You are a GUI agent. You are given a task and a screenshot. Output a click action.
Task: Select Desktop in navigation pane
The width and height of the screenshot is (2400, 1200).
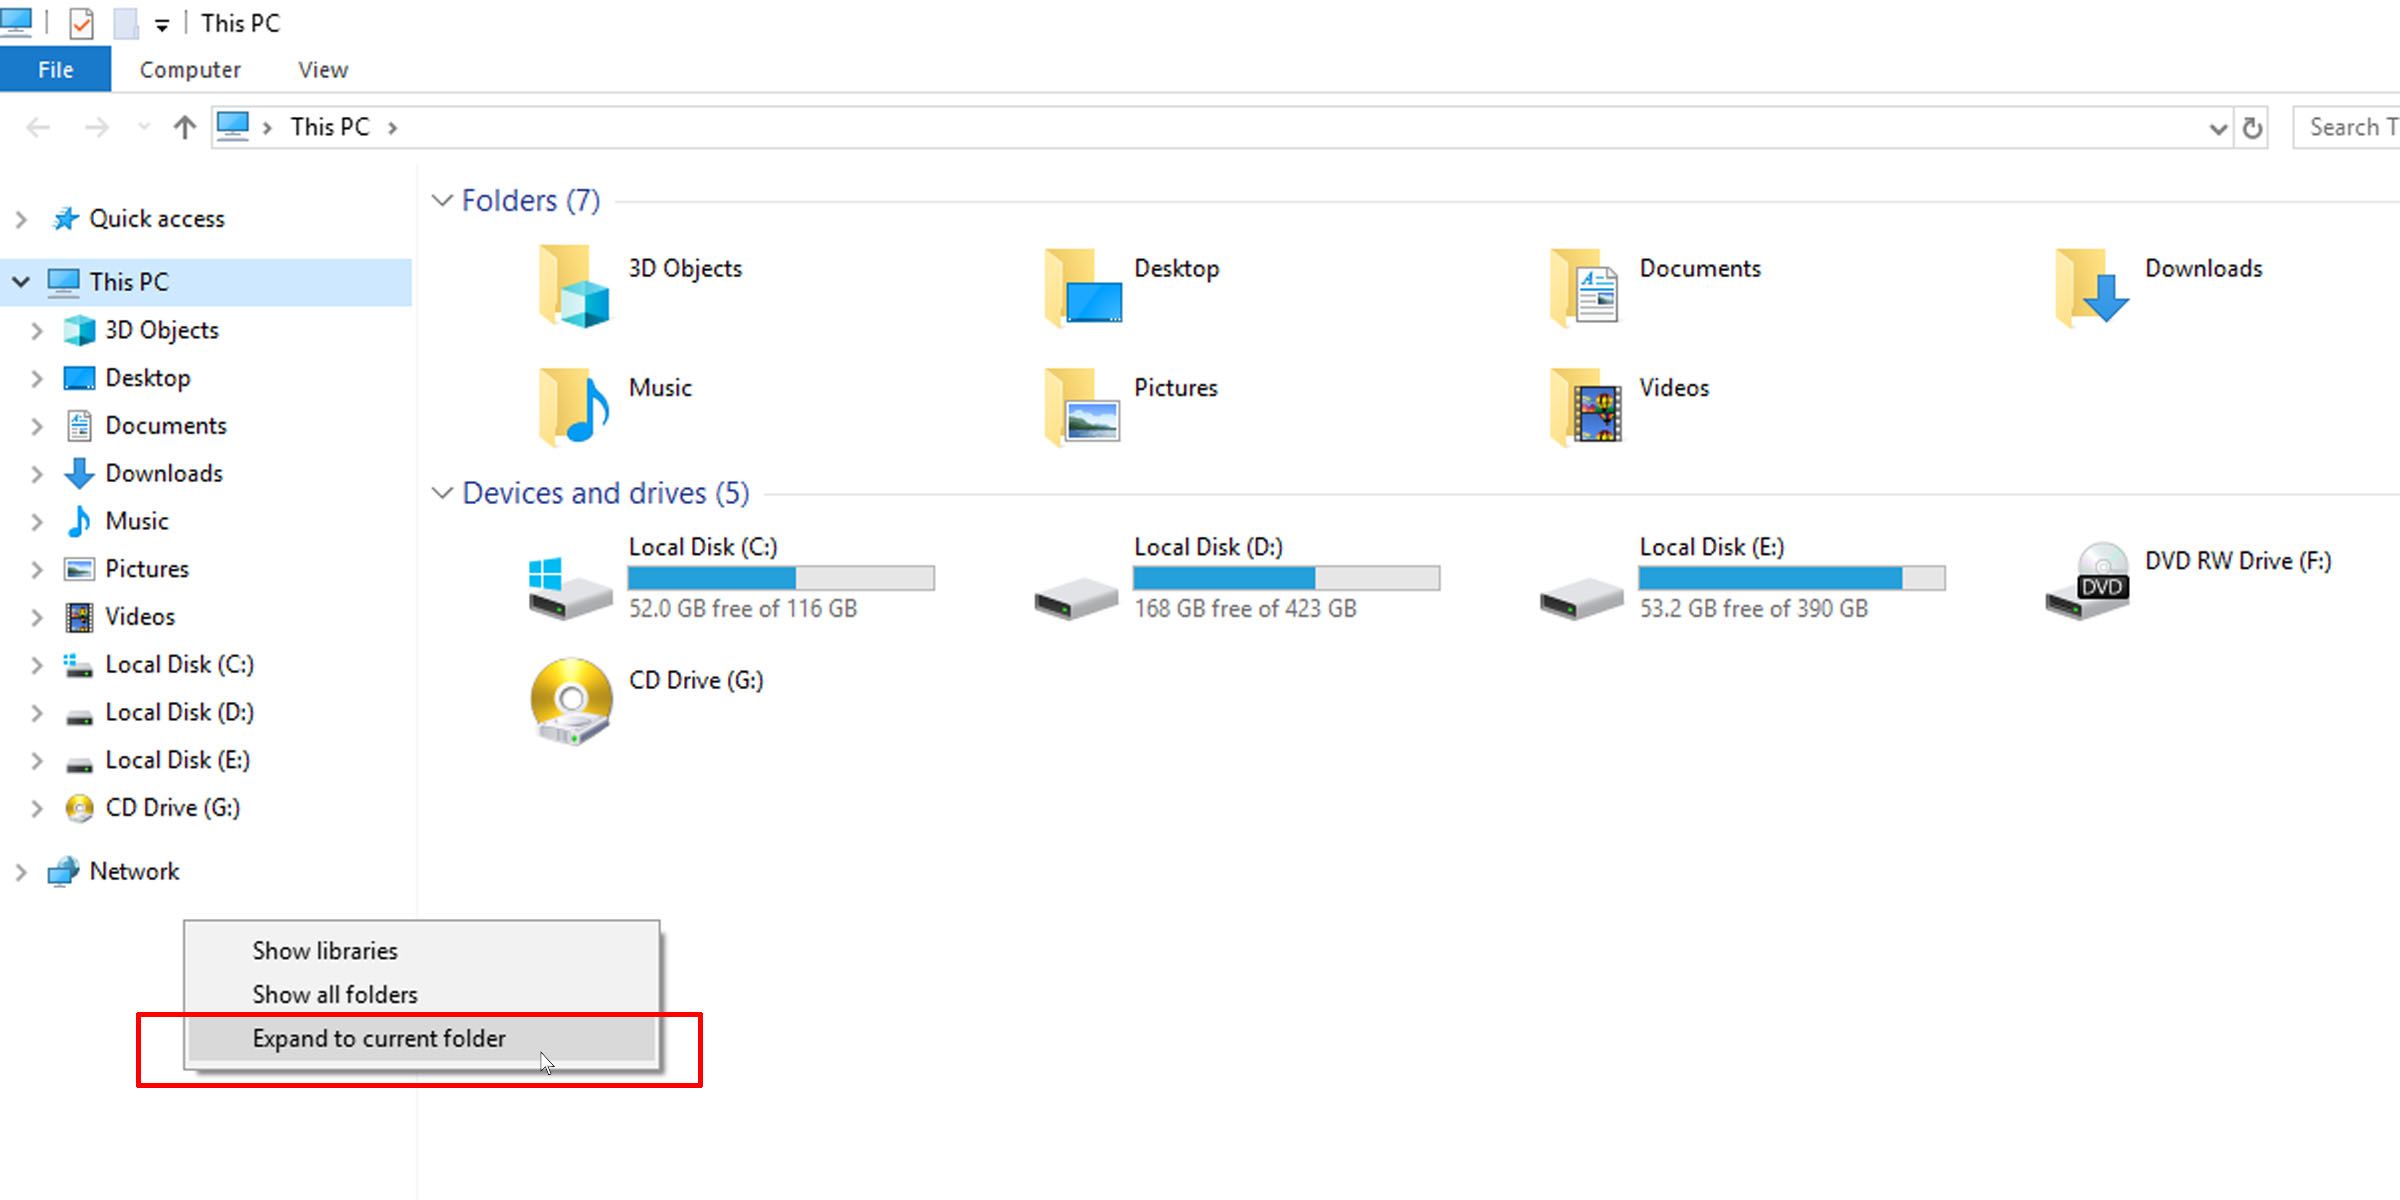[148, 378]
